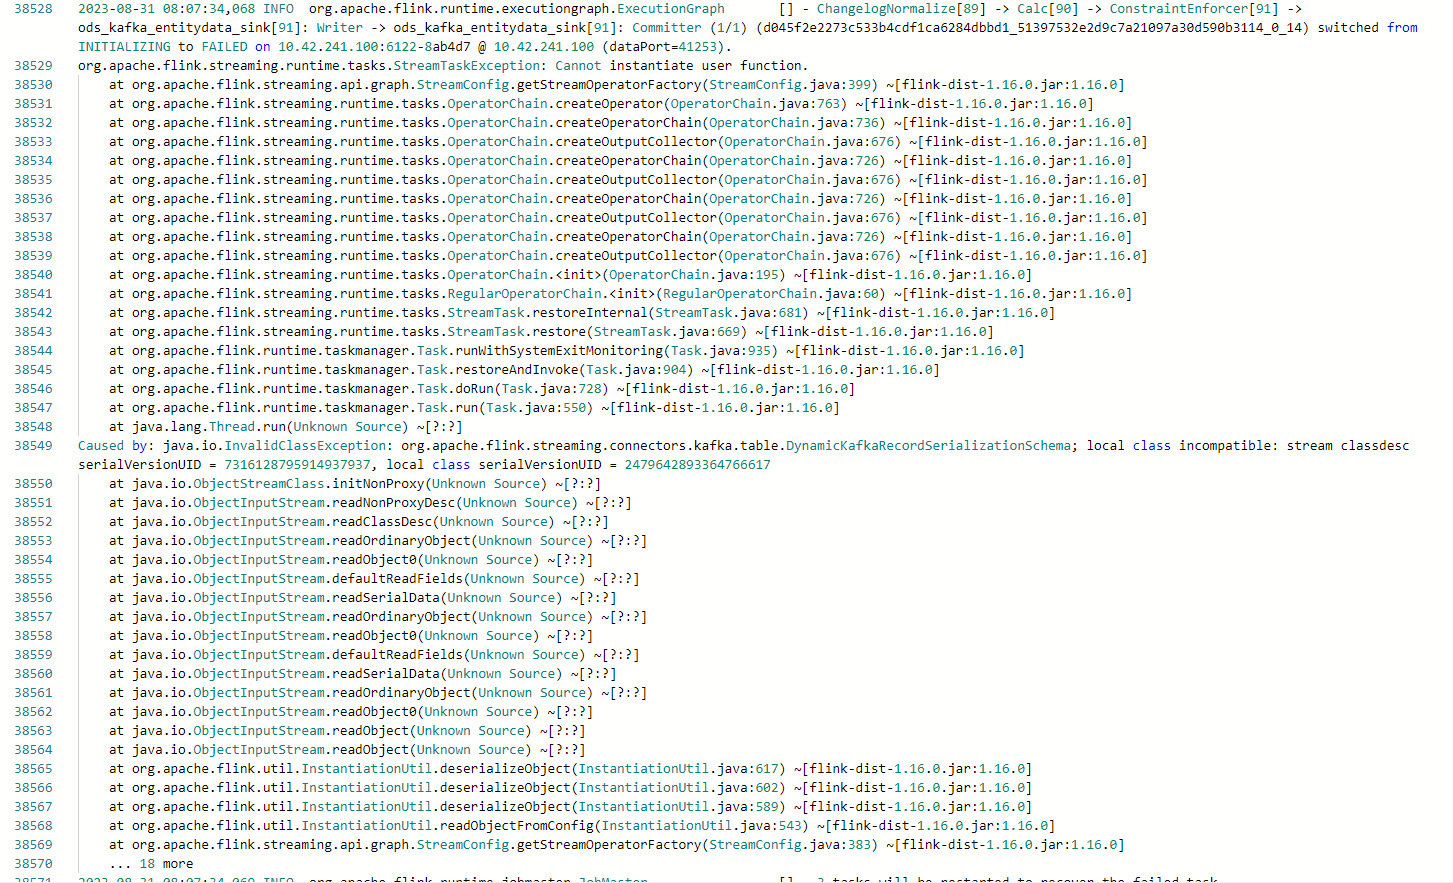Select the DynamicKafkaRecordSerializationSchema class name
This screenshot has width=1453, height=883.
coord(928,446)
